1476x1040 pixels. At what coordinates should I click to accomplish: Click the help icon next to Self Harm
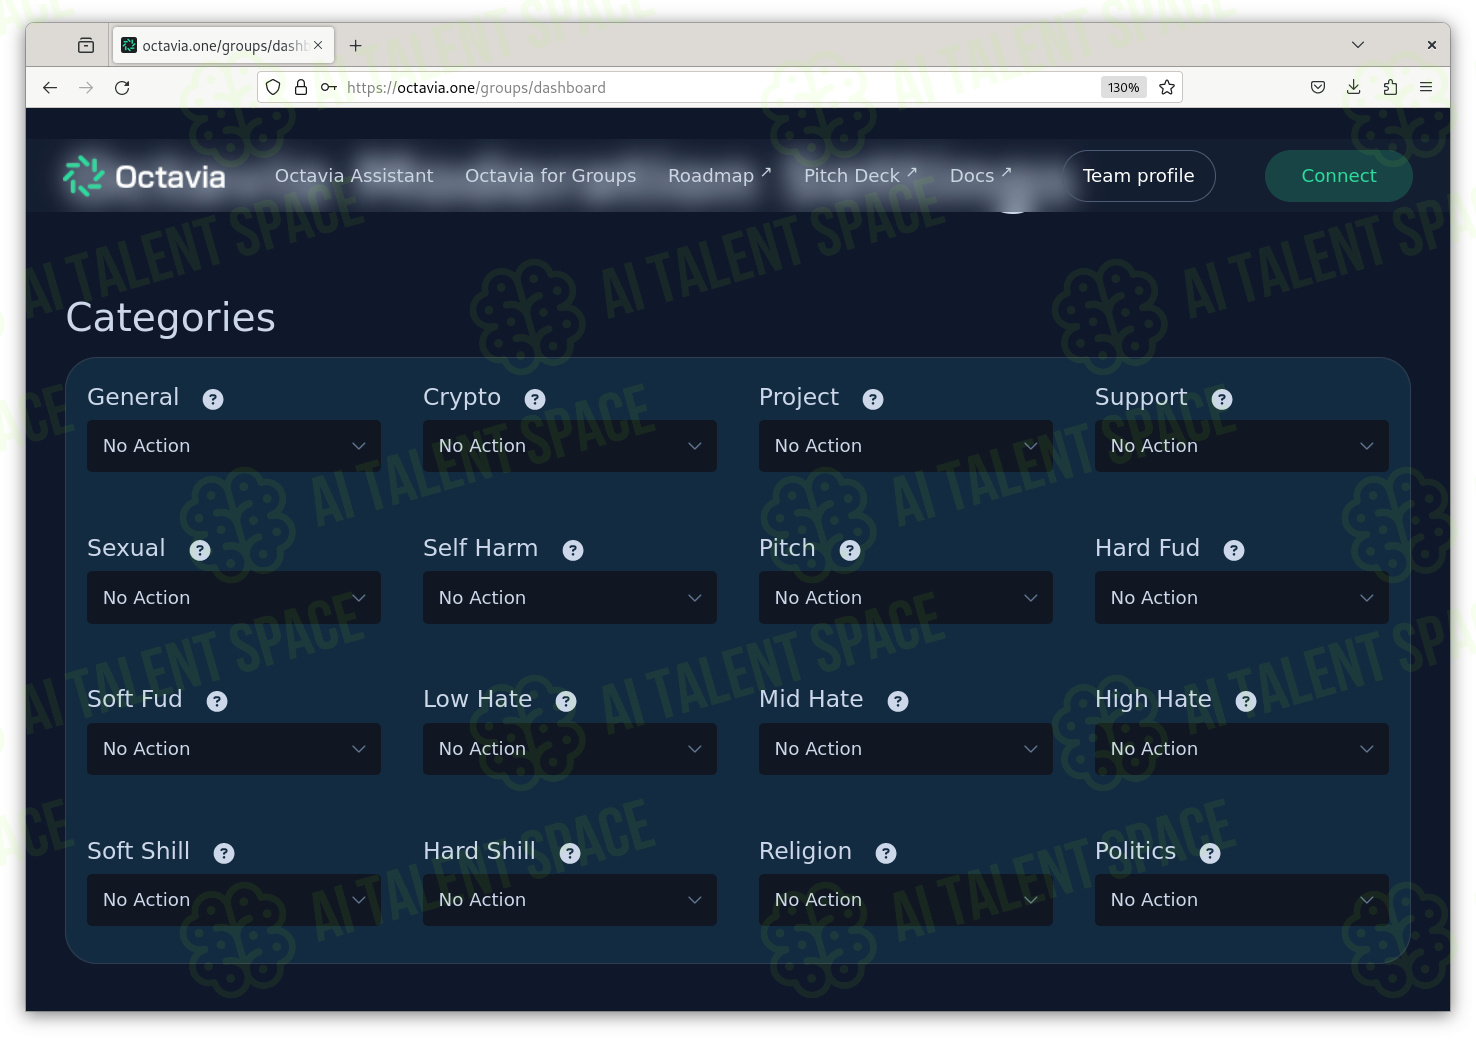(573, 550)
